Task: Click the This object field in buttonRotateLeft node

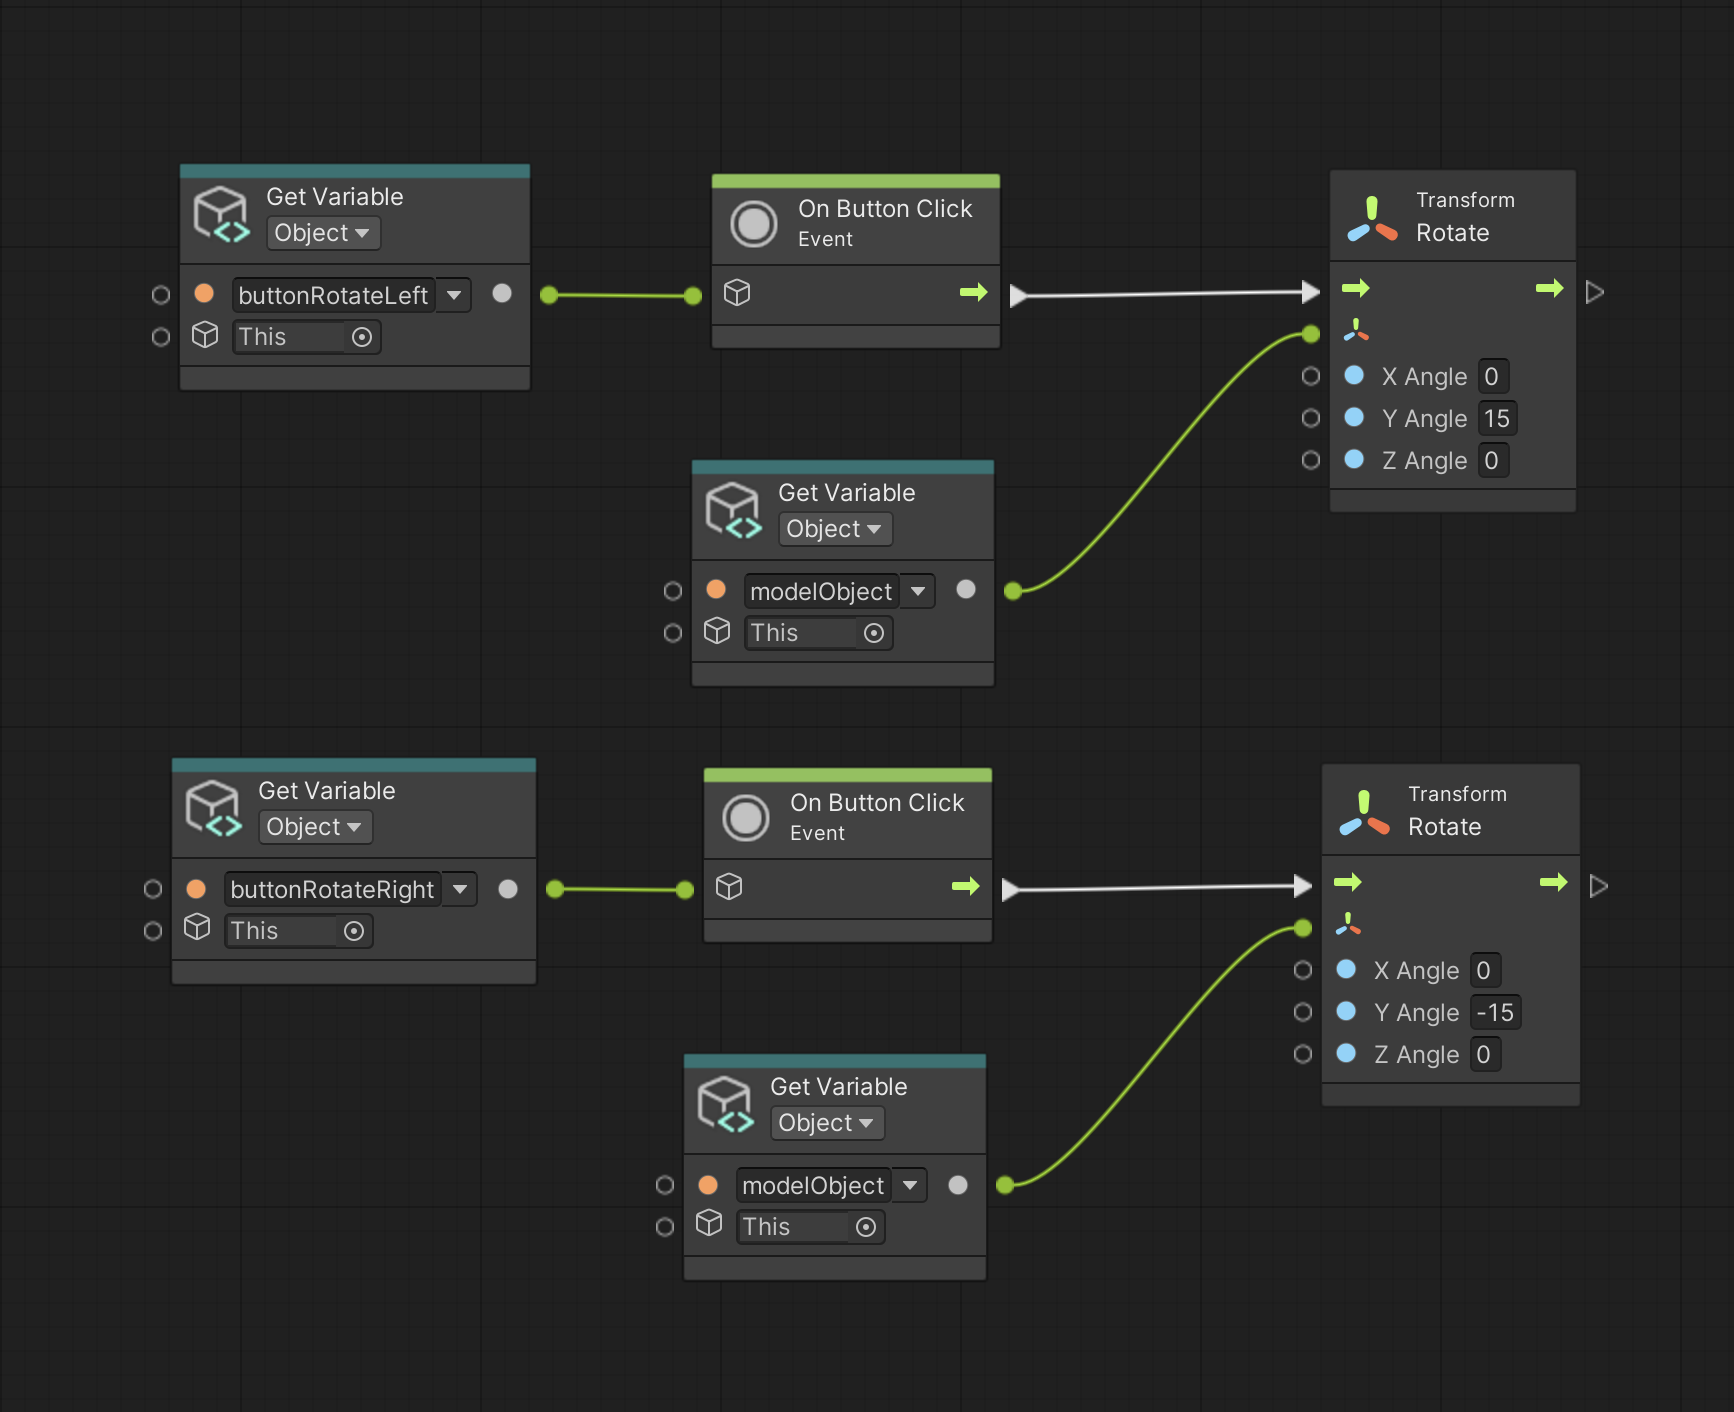Action: pyautogui.click(x=290, y=337)
